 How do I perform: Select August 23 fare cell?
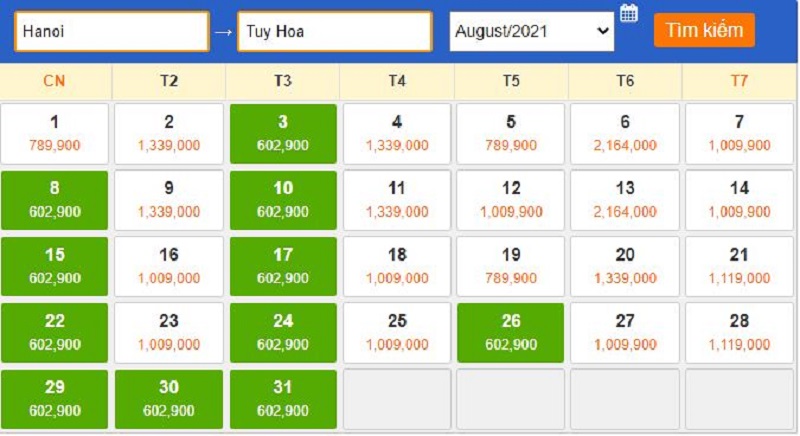(169, 332)
